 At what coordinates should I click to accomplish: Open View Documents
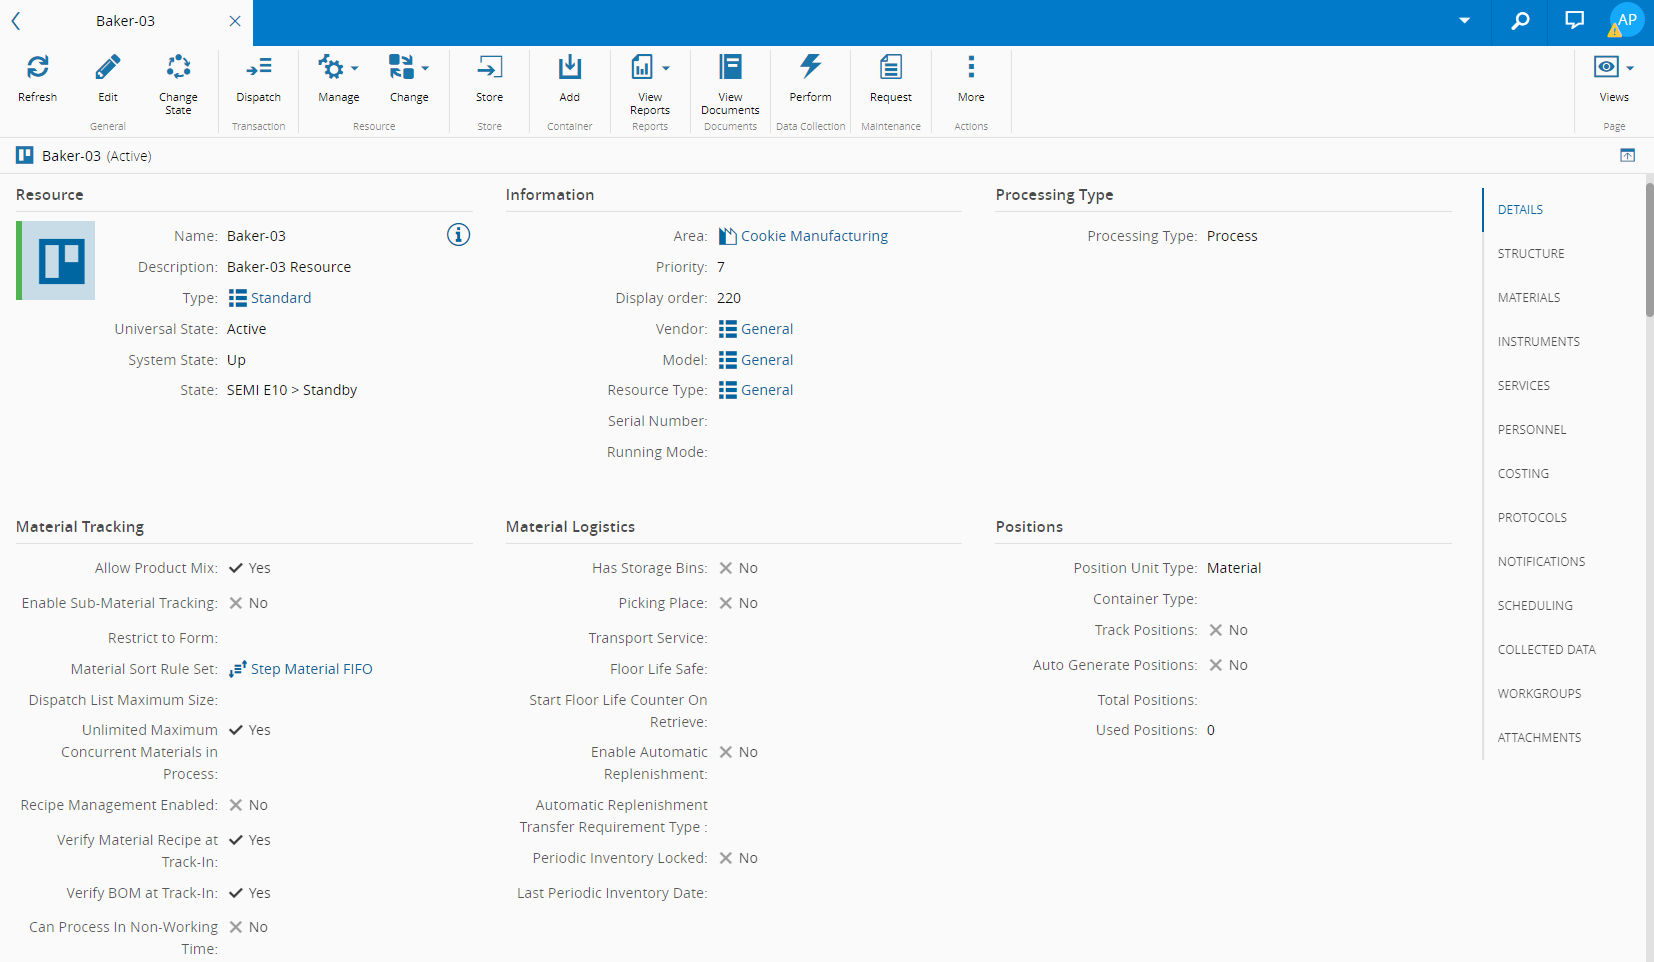coord(730,68)
